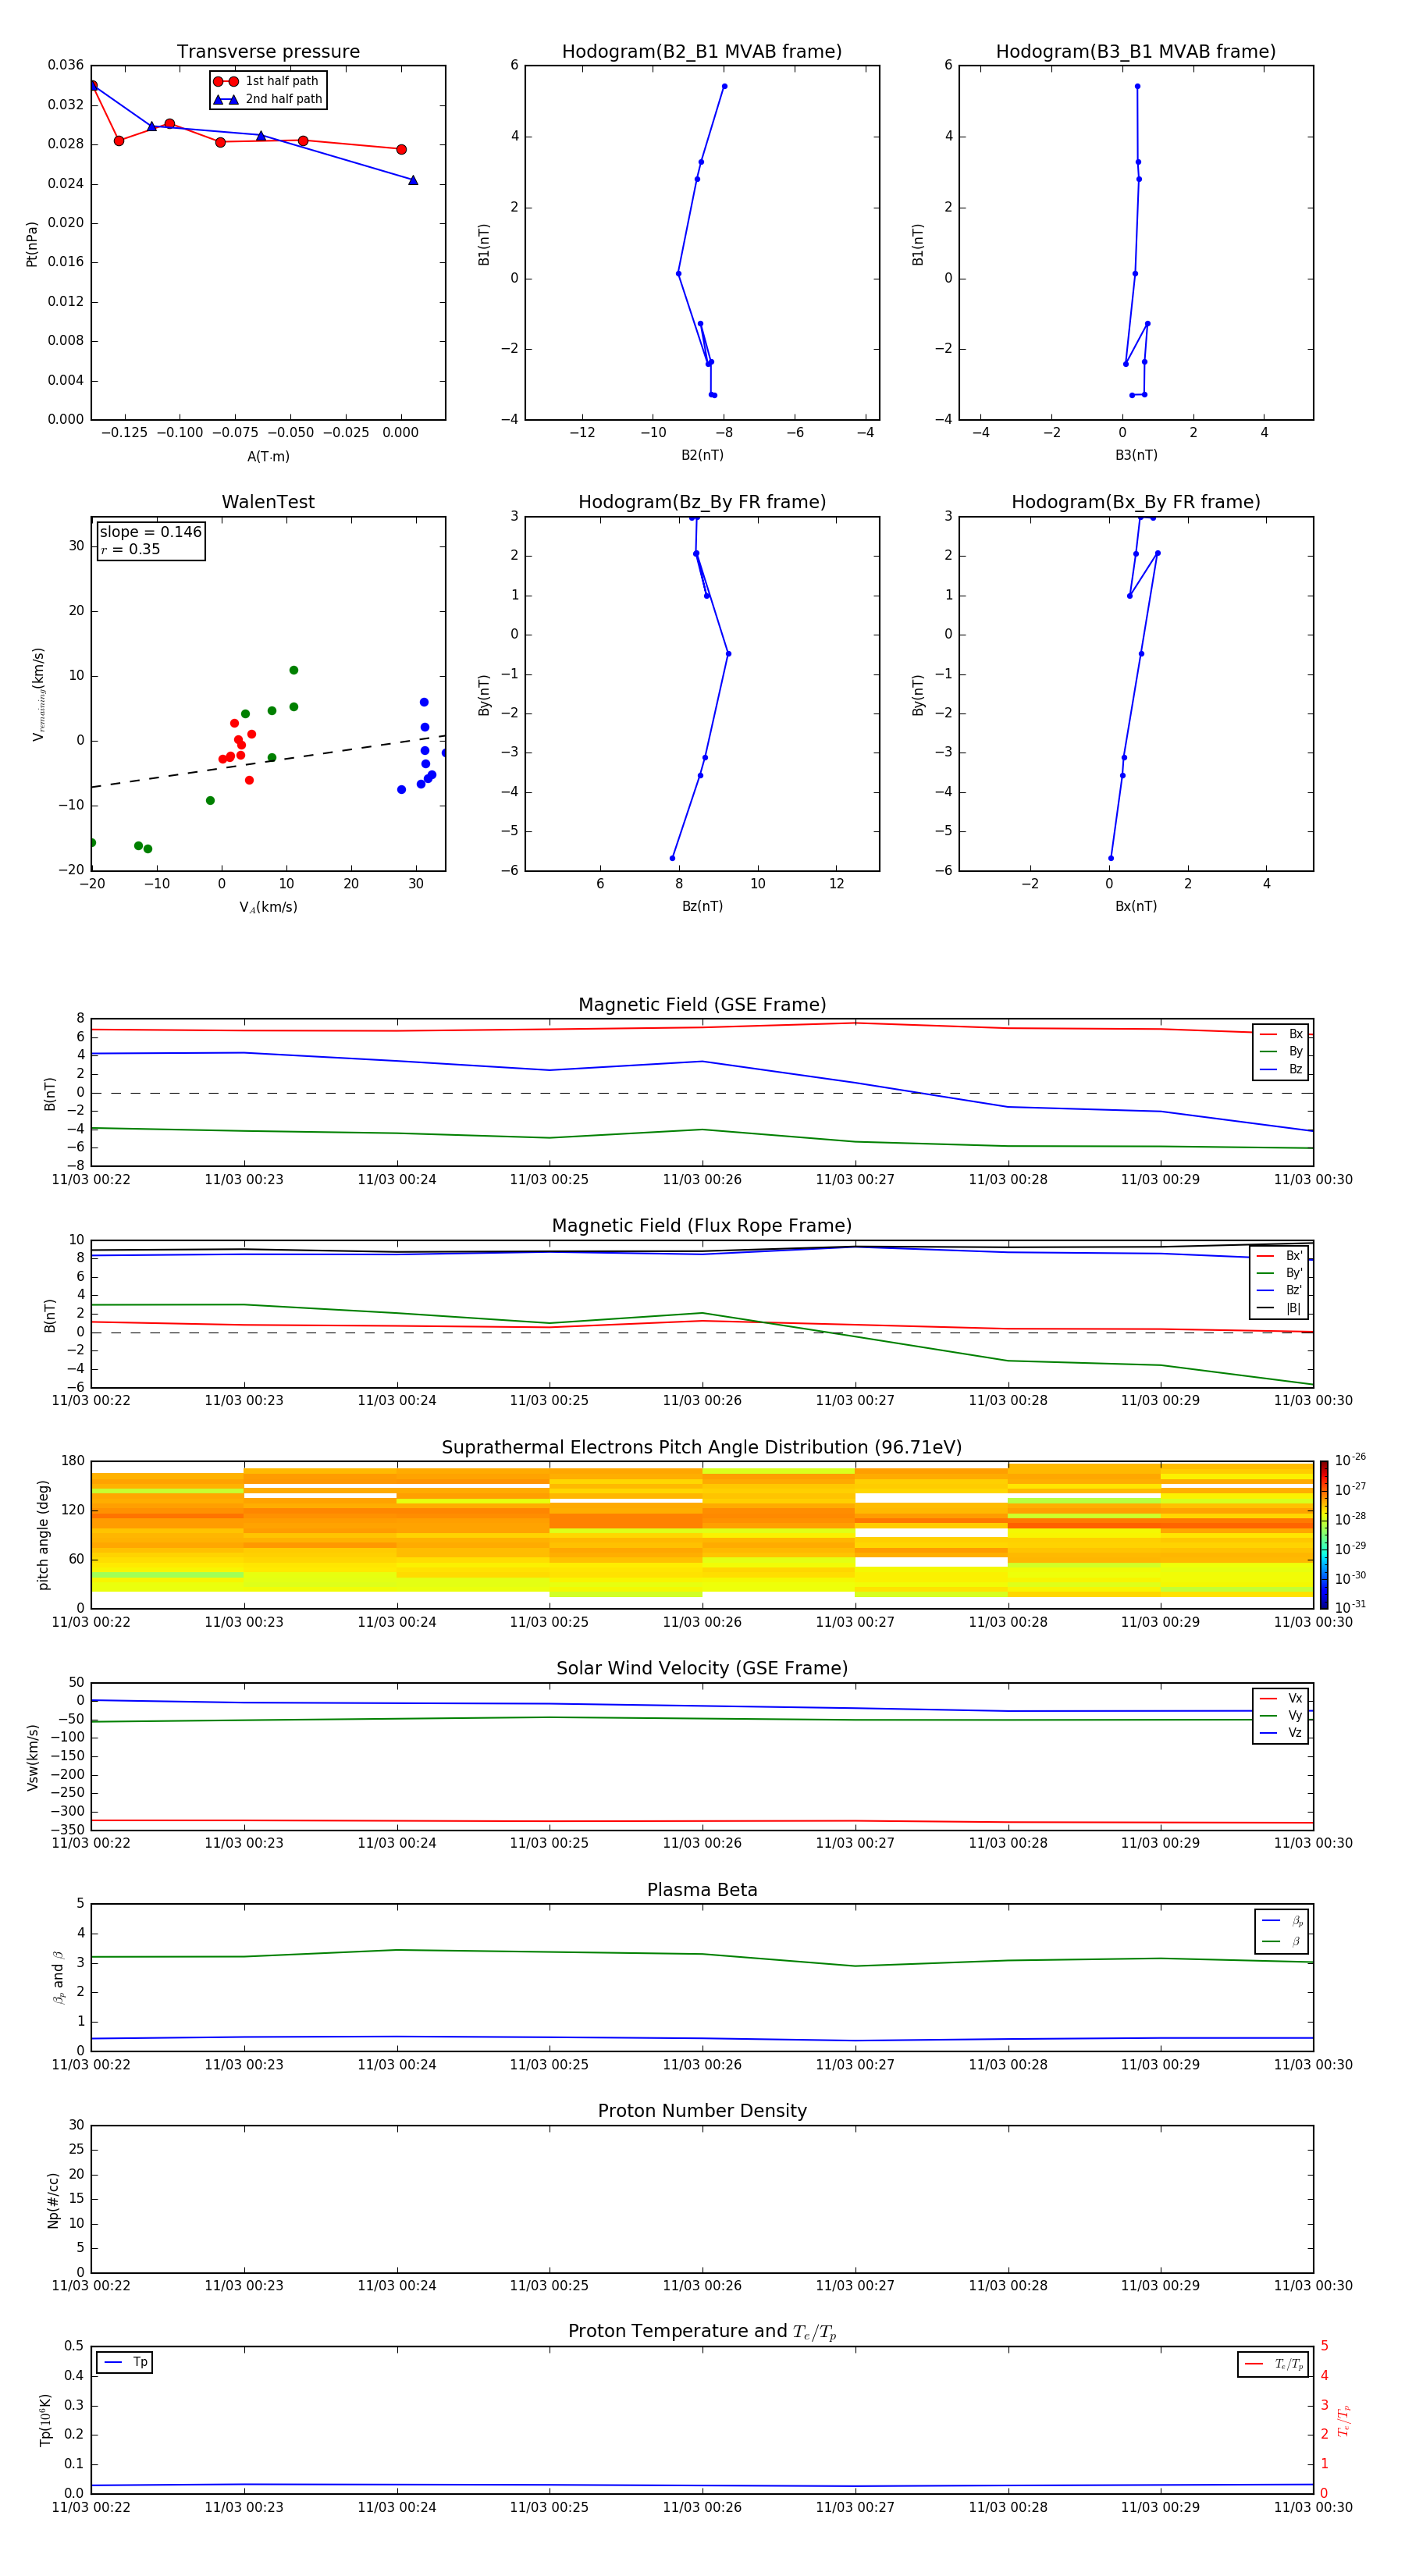The height and width of the screenshot is (2576, 1405).
Task: Click the "Pt(nPa)" y-axis label
Action: (x=32, y=244)
